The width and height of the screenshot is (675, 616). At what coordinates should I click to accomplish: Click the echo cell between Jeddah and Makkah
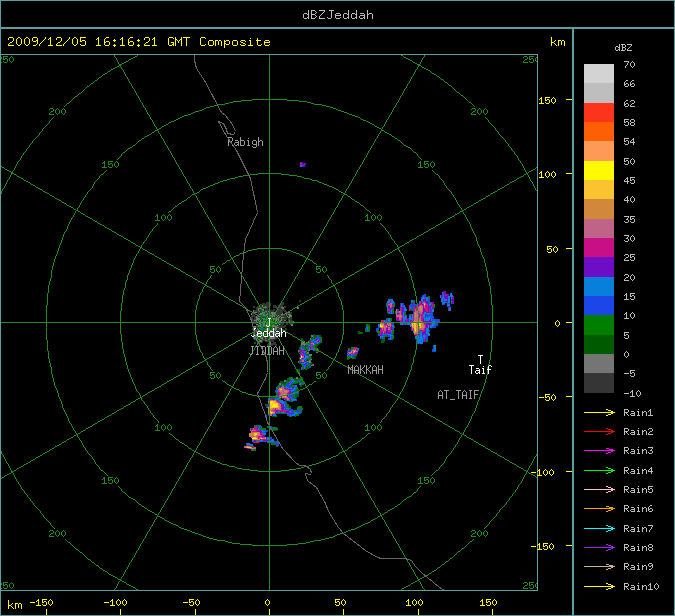(309, 351)
